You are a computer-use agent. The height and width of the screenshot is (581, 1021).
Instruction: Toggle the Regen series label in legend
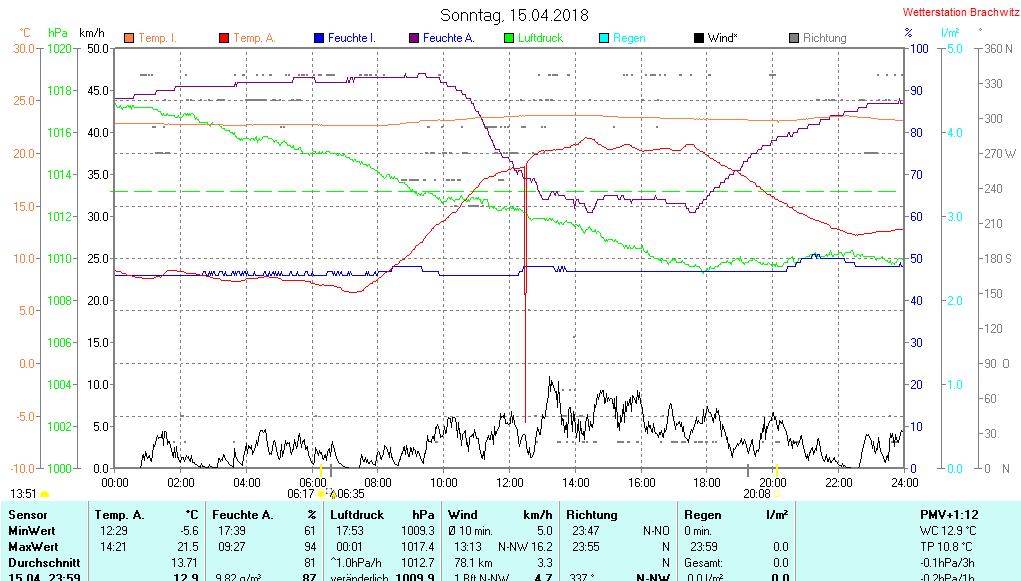point(629,38)
